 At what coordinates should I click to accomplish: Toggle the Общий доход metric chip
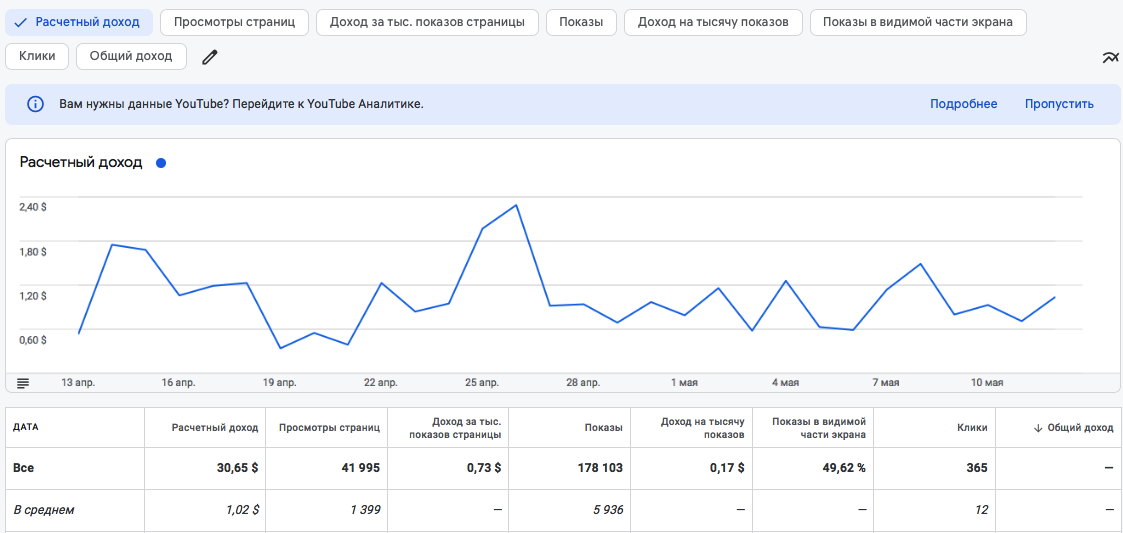pyautogui.click(x=131, y=56)
